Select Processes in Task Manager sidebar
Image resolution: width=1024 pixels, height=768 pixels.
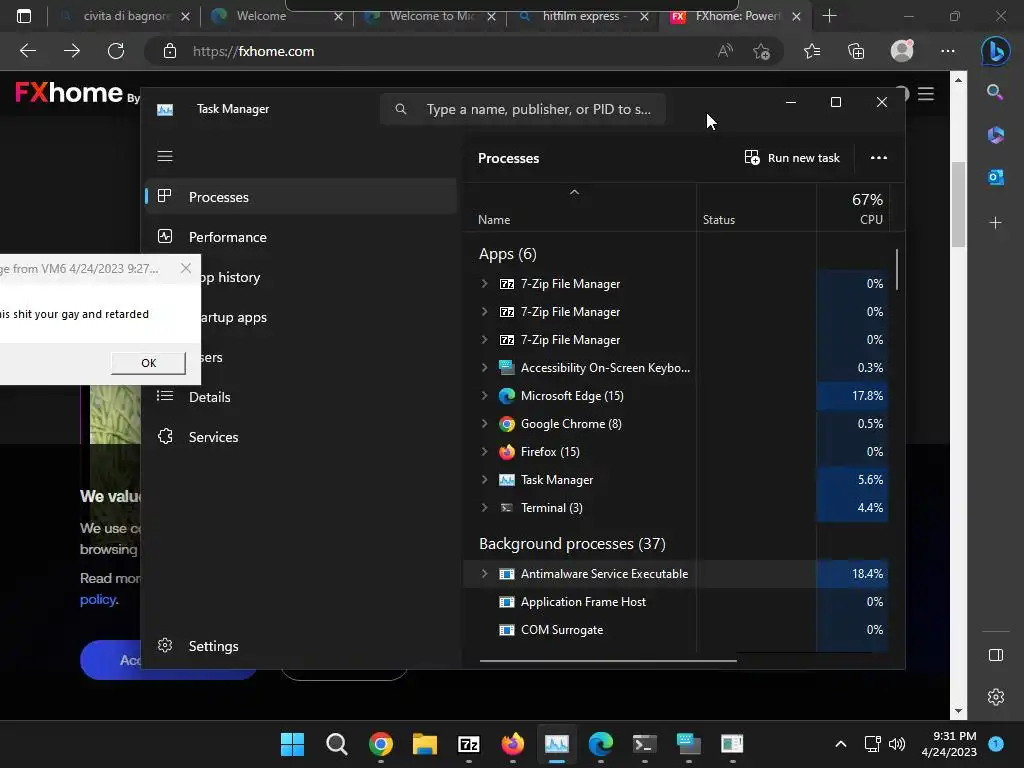click(x=300, y=197)
